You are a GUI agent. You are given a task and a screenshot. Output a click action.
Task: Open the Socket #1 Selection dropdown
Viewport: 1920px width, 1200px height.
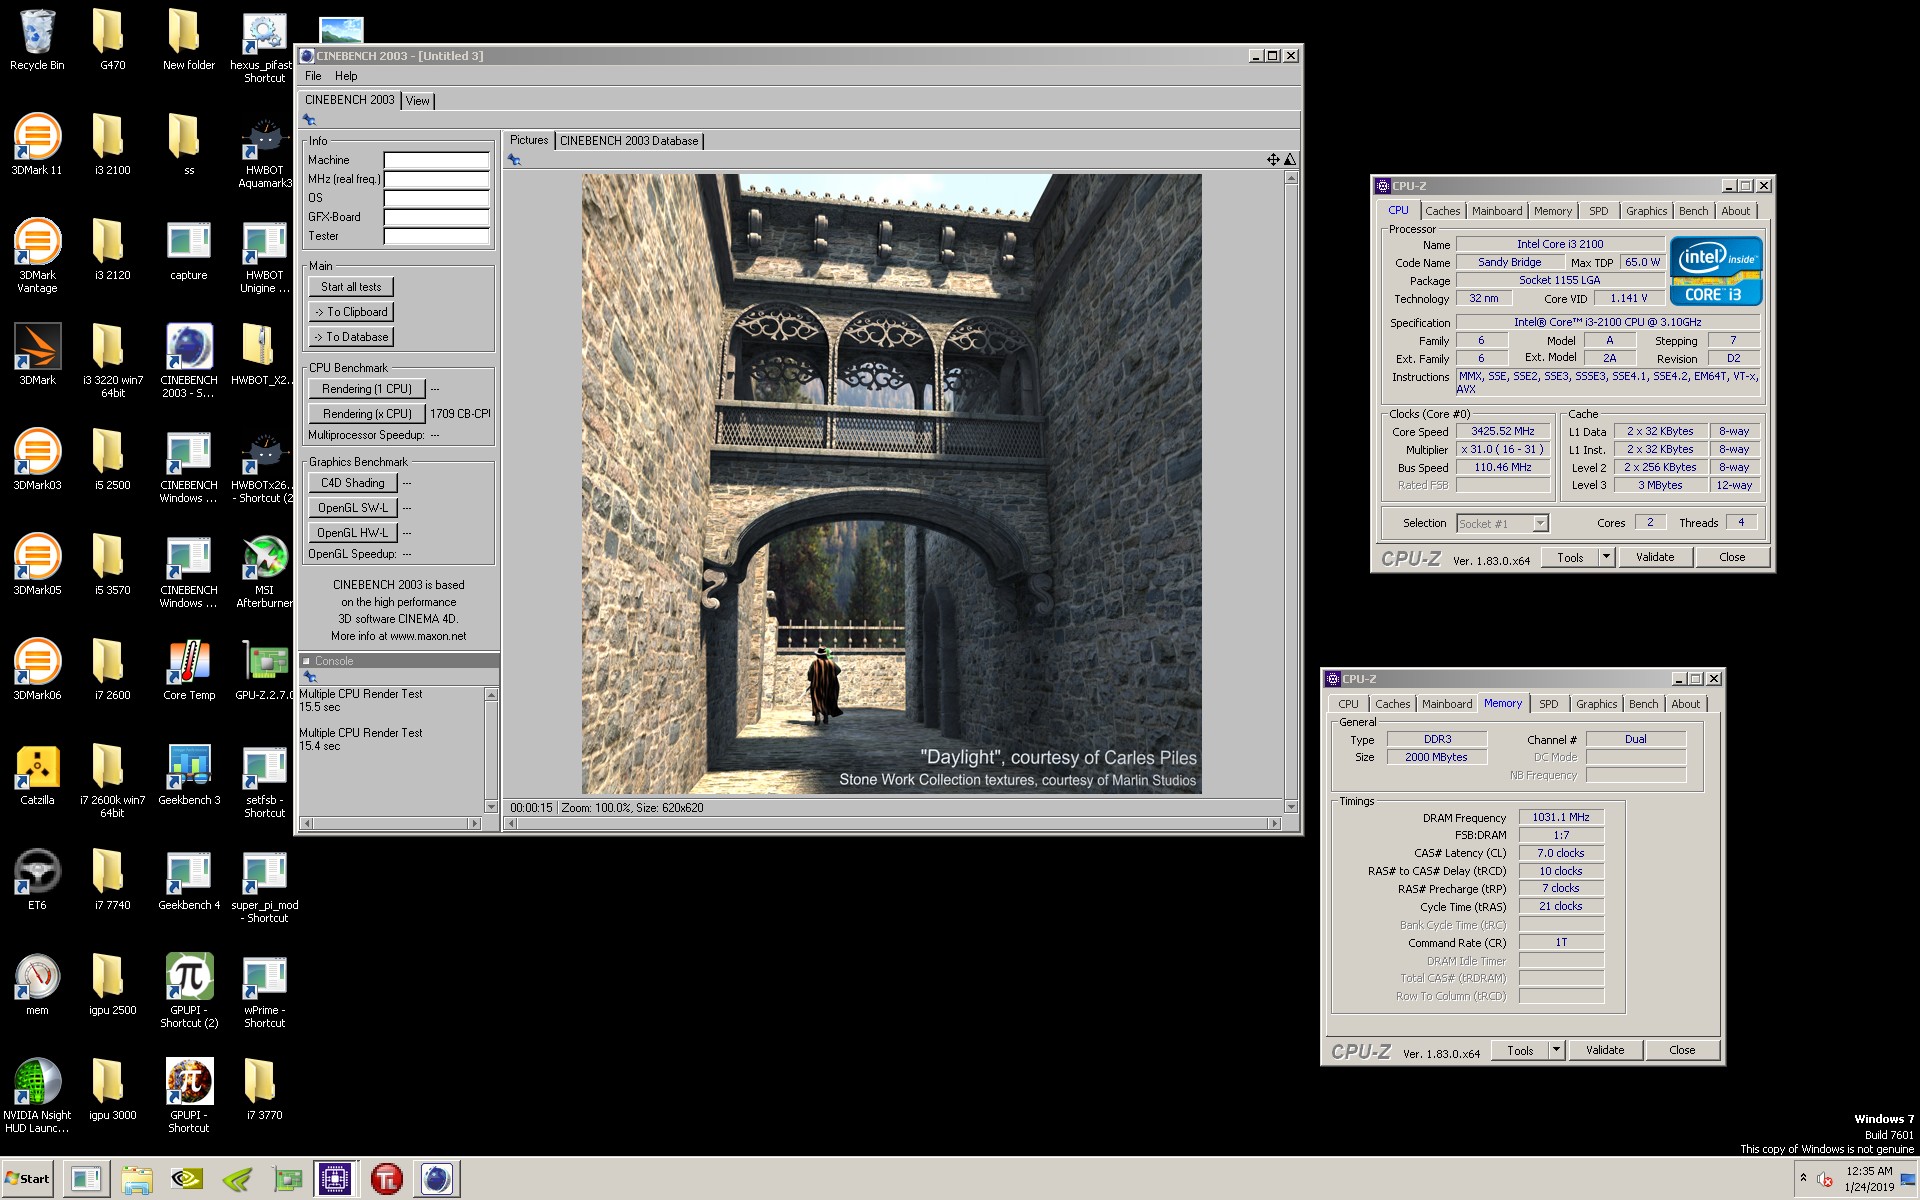click(1502, 523)
